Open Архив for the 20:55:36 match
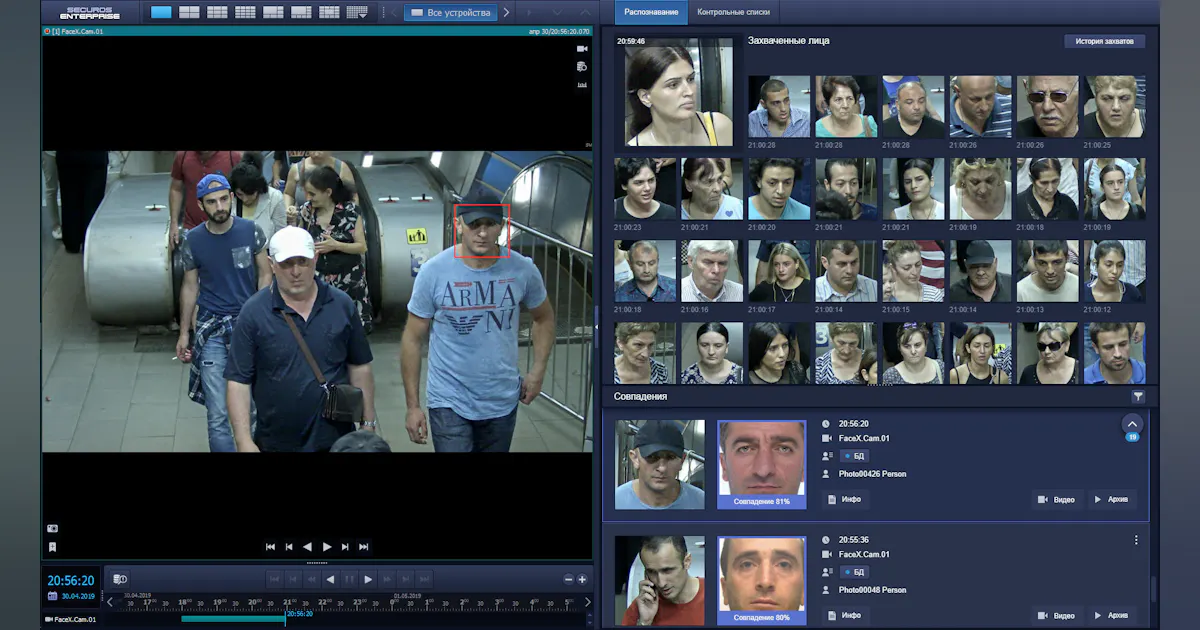This screenshot has width=1200, height=630. 1111,615
